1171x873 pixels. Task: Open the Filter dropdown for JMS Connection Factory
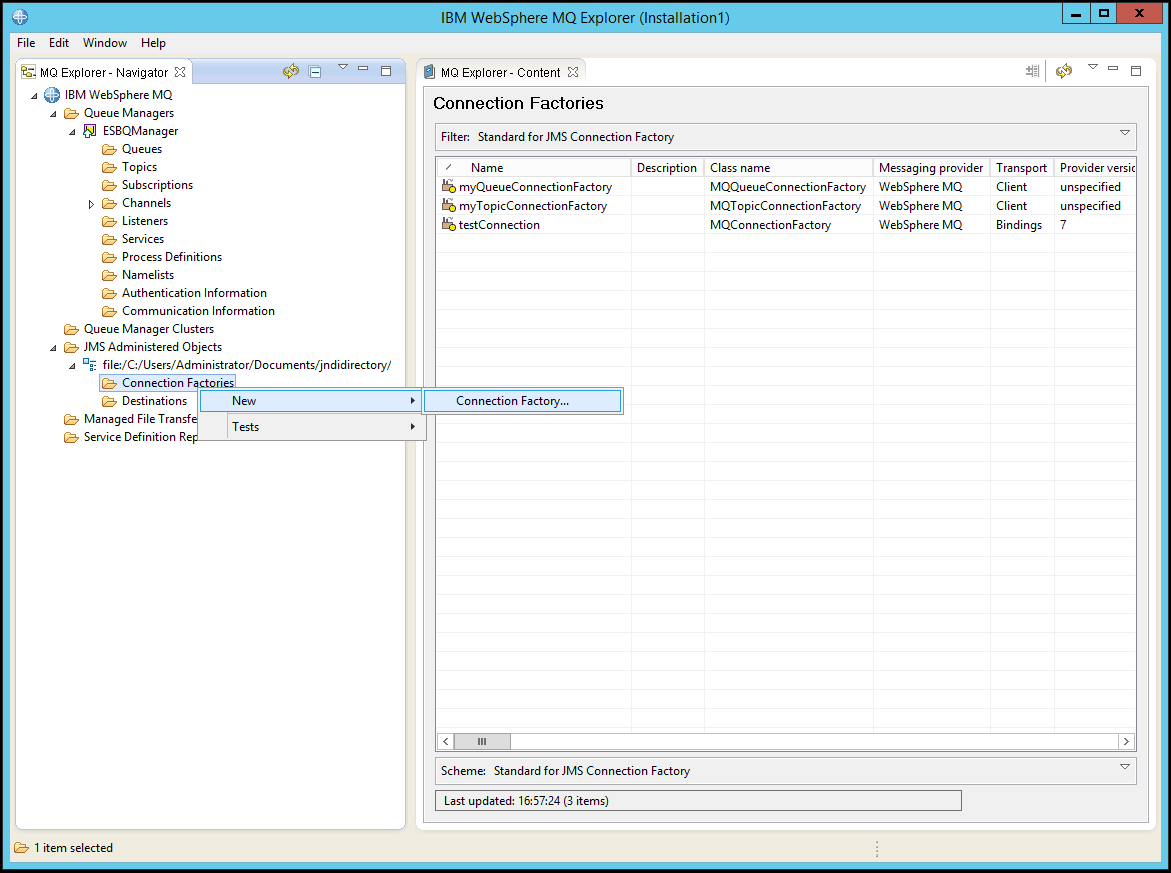pos(1124,136)
